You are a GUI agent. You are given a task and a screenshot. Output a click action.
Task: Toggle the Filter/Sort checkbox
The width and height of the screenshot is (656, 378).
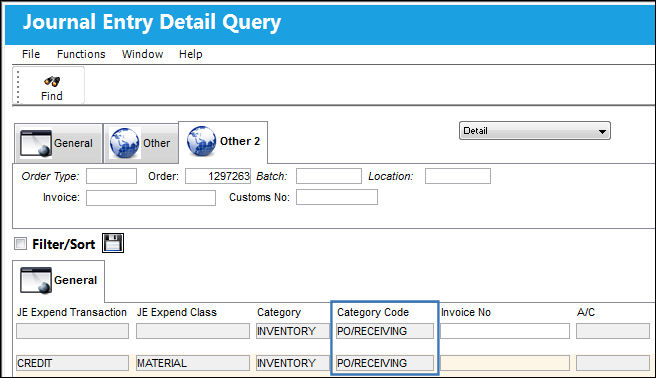click(20, 243)
